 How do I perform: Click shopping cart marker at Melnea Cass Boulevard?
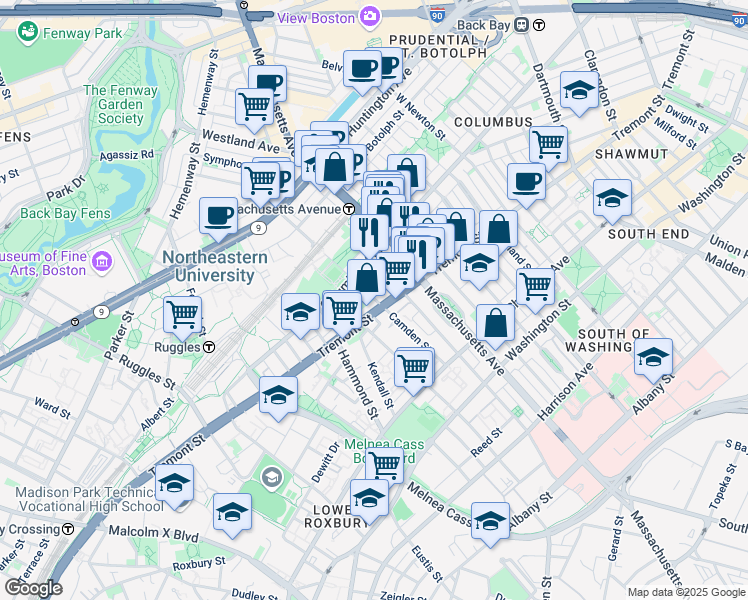384,467
